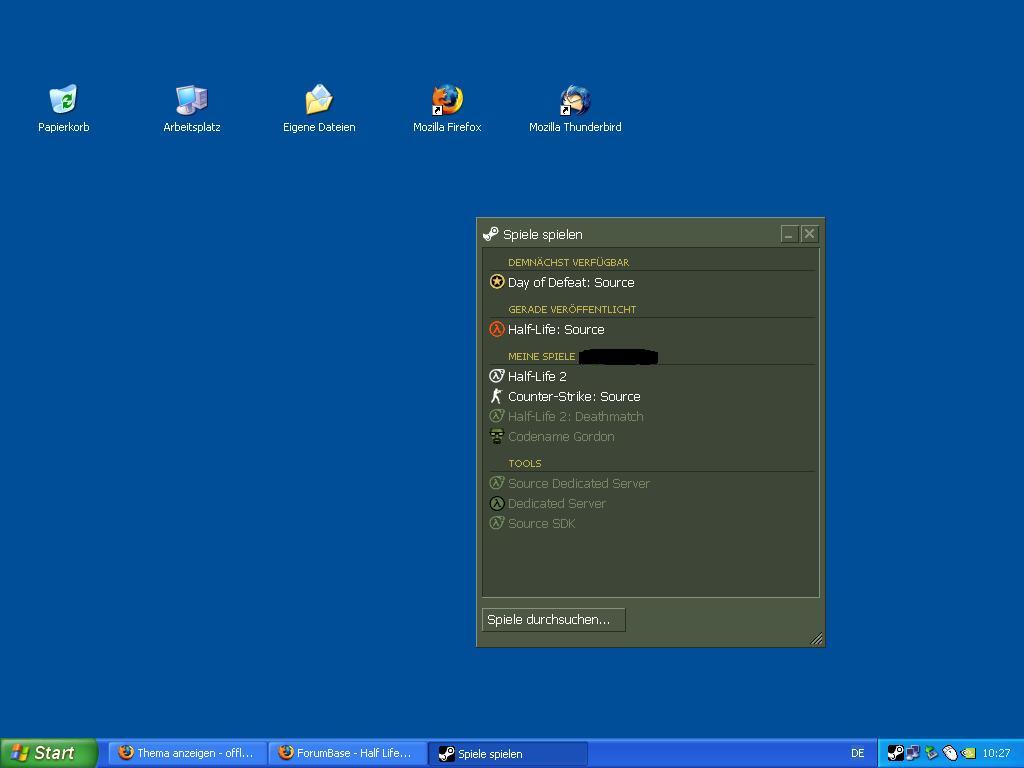Image resolution: width=1024 pixels, height=768 pixels.
Task: Click the Day of Defeat: Source star icon
Action: pyautogui.click(x=497, y=281)
